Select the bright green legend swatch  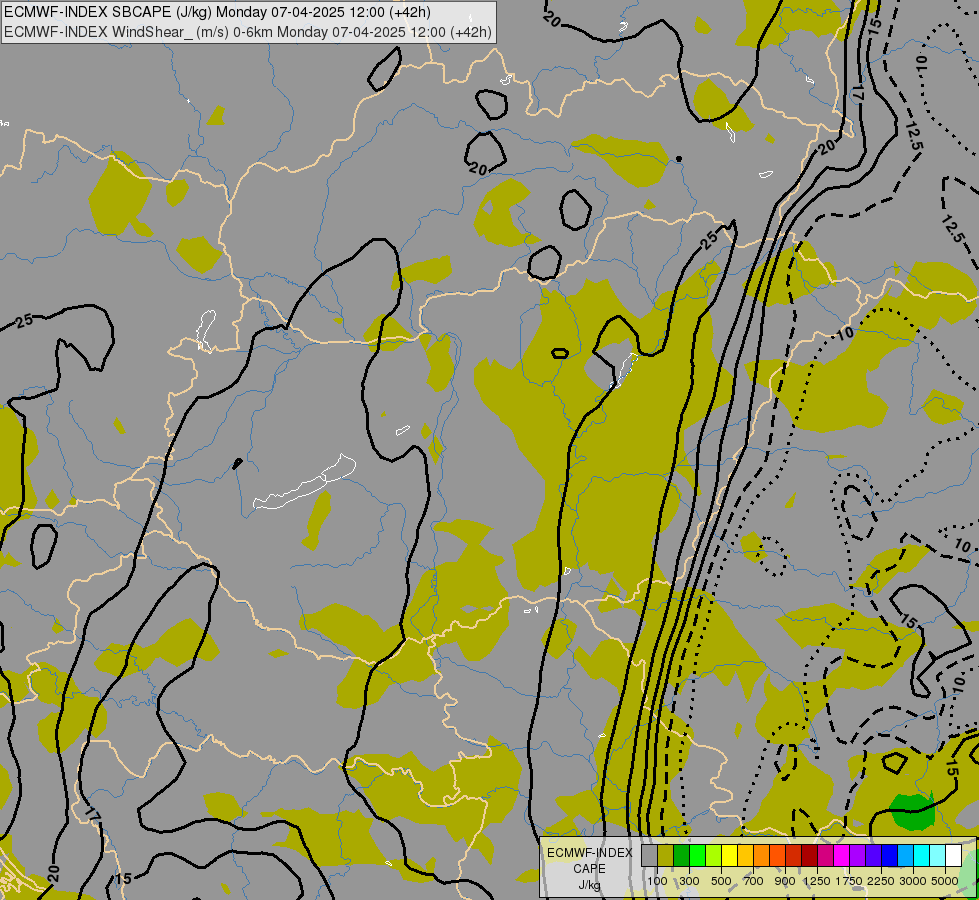pos(698,855)
